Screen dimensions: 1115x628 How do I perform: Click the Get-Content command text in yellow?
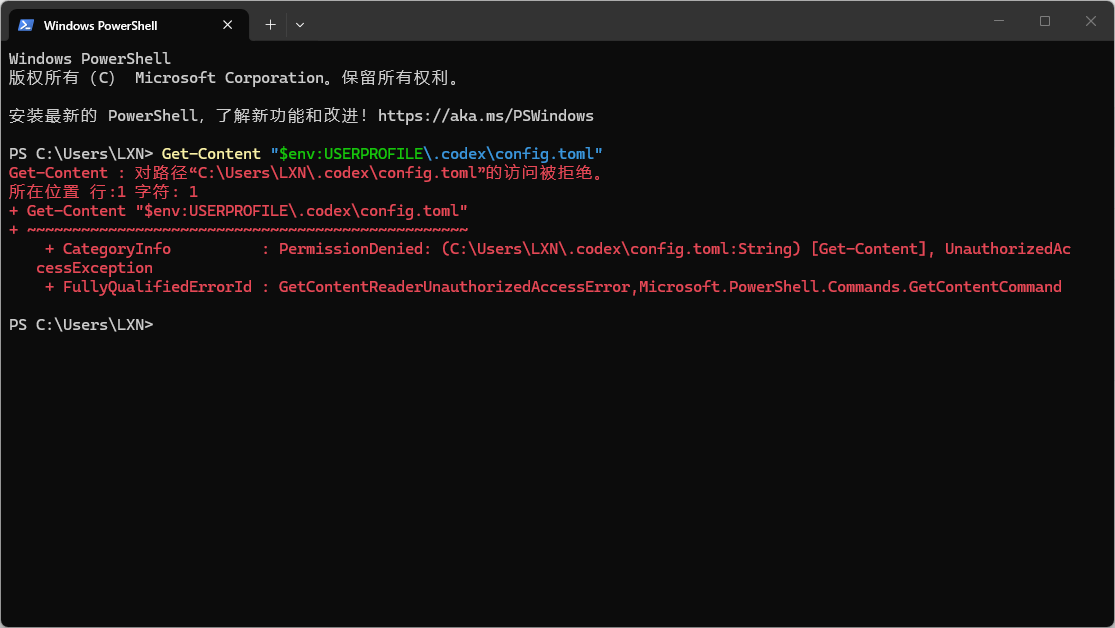[211, 154]
